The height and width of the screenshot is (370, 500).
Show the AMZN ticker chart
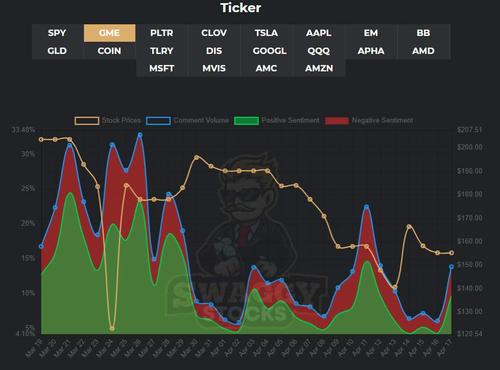point(319,68)
